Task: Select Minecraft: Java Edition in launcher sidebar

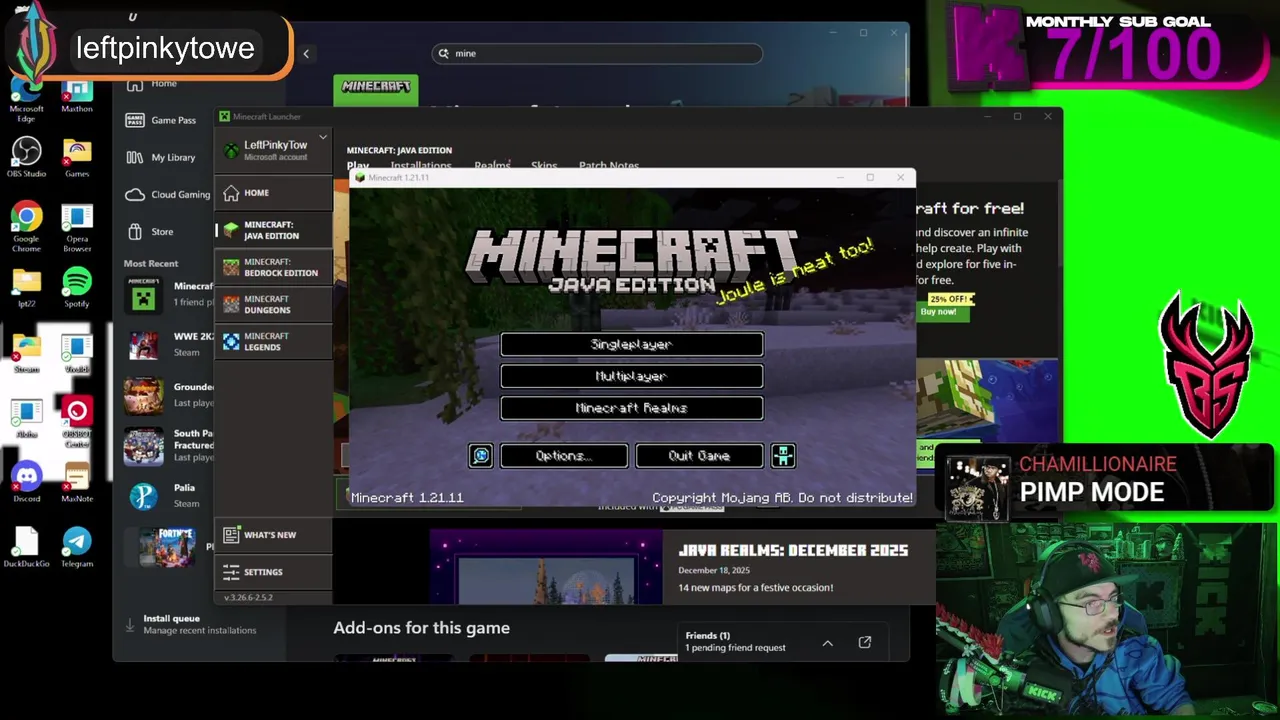Action: pos(273,230)
